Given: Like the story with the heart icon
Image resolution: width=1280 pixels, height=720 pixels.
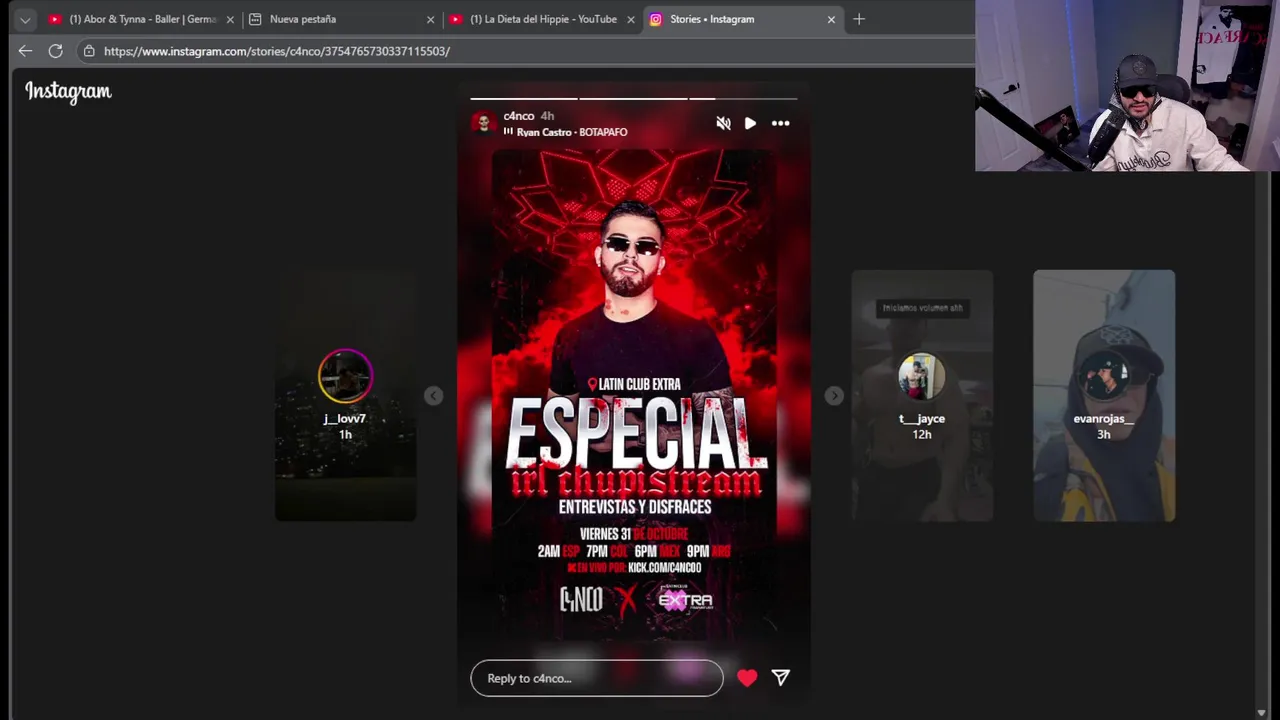Looking at the screenshot, I should point(747,678).
